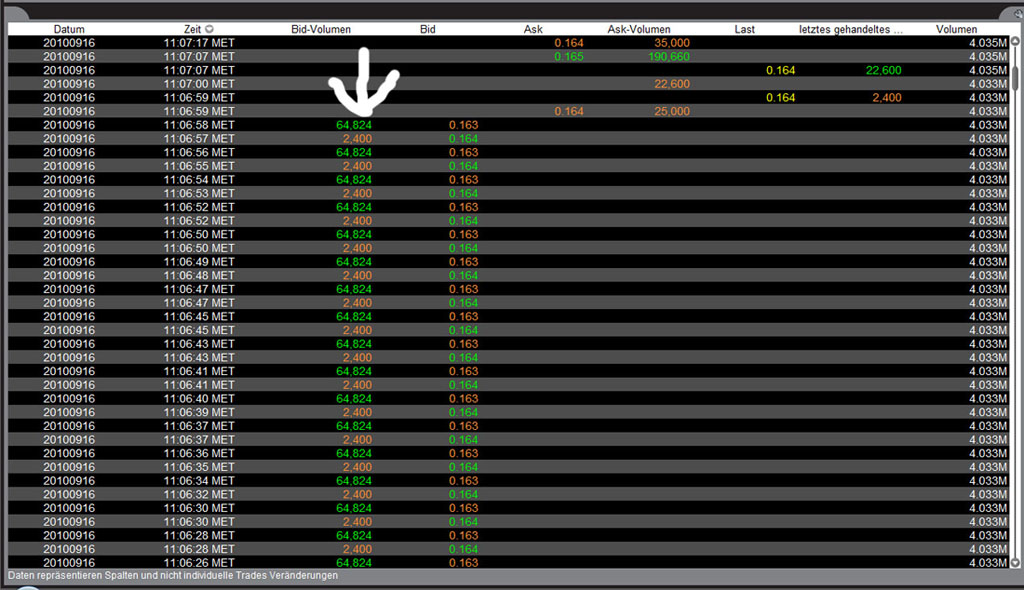This screenshot has width=1024, height=590.
Task: Click the Ask 0.164 in the 35,000 row
Action: [x=569, y=43]
